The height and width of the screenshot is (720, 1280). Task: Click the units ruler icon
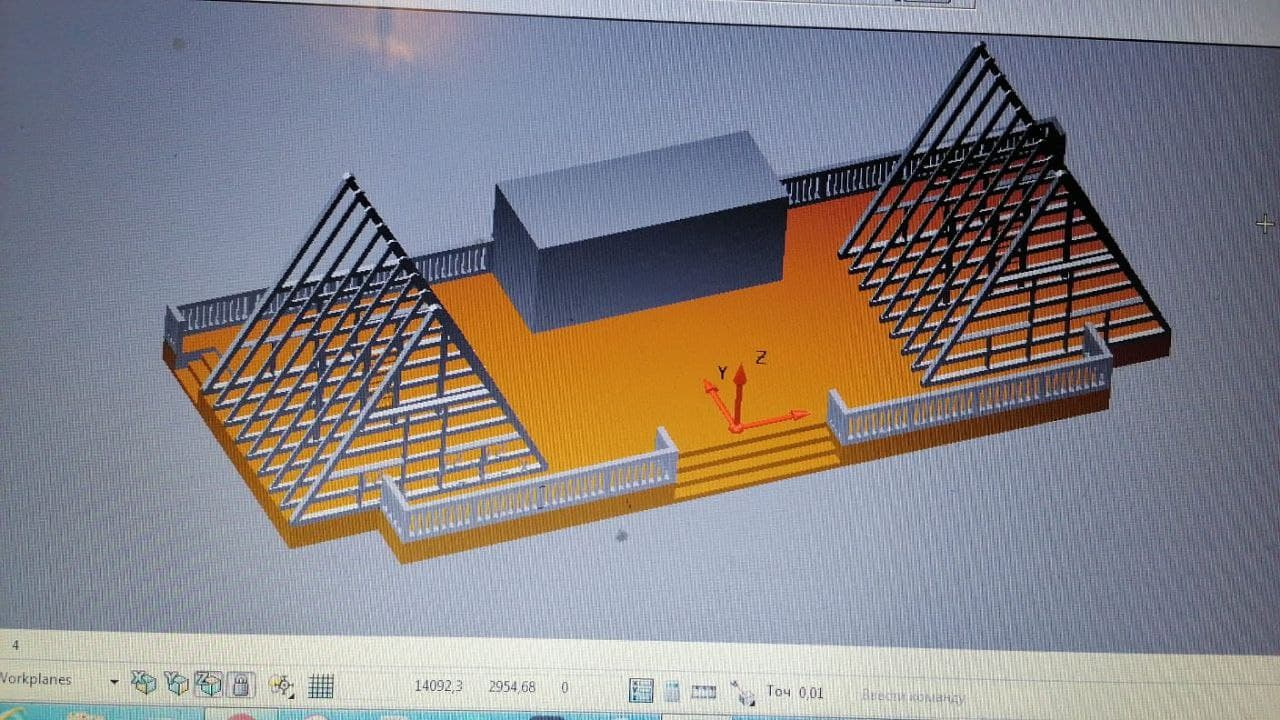click(704, 691)
